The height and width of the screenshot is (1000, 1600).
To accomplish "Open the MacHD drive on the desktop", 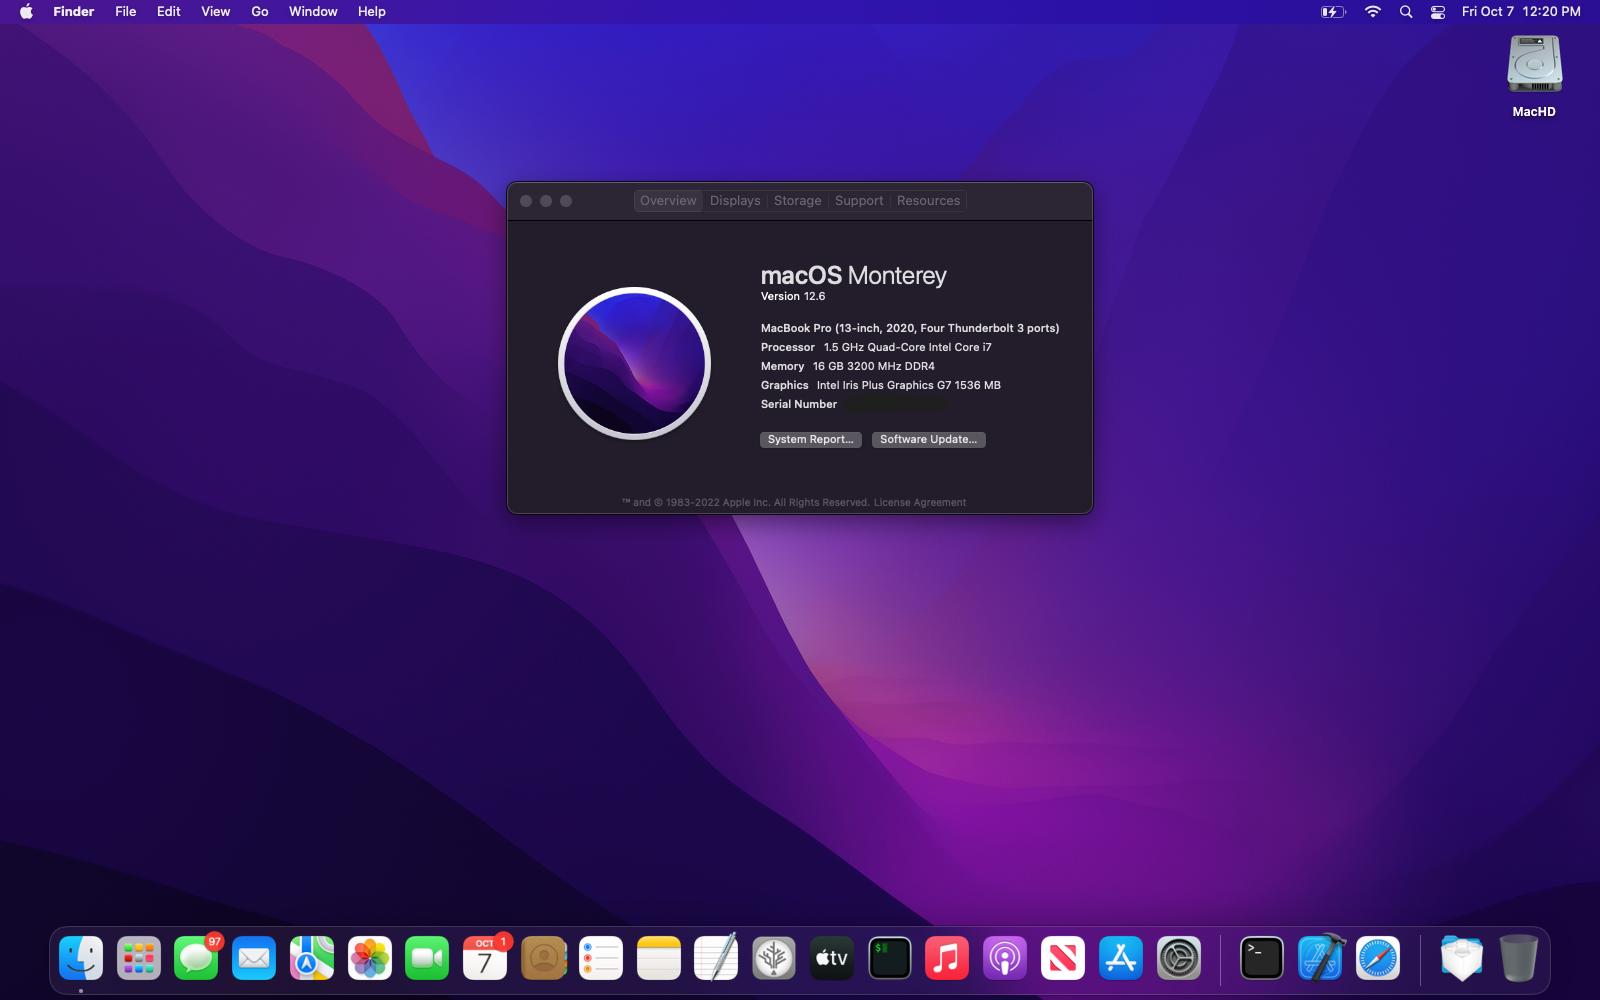I will [1532, 63].
